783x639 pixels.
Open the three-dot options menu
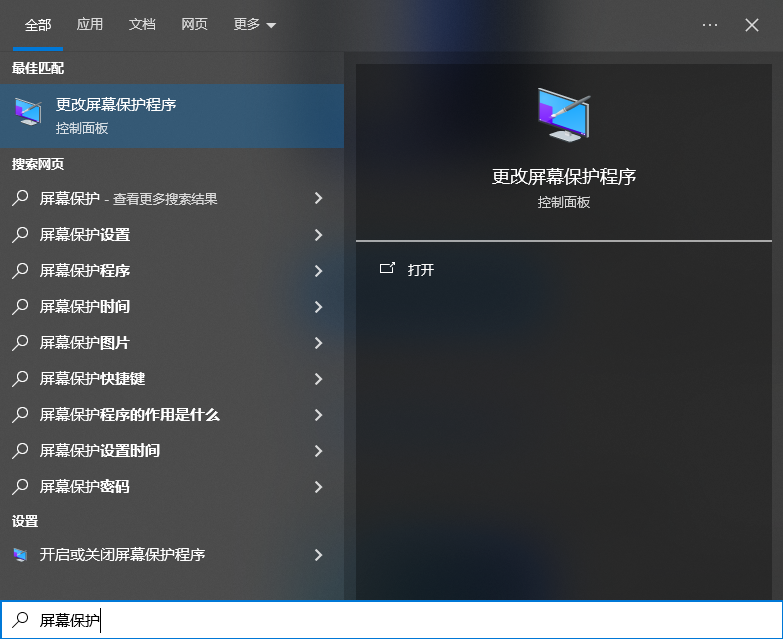point(710,25)
